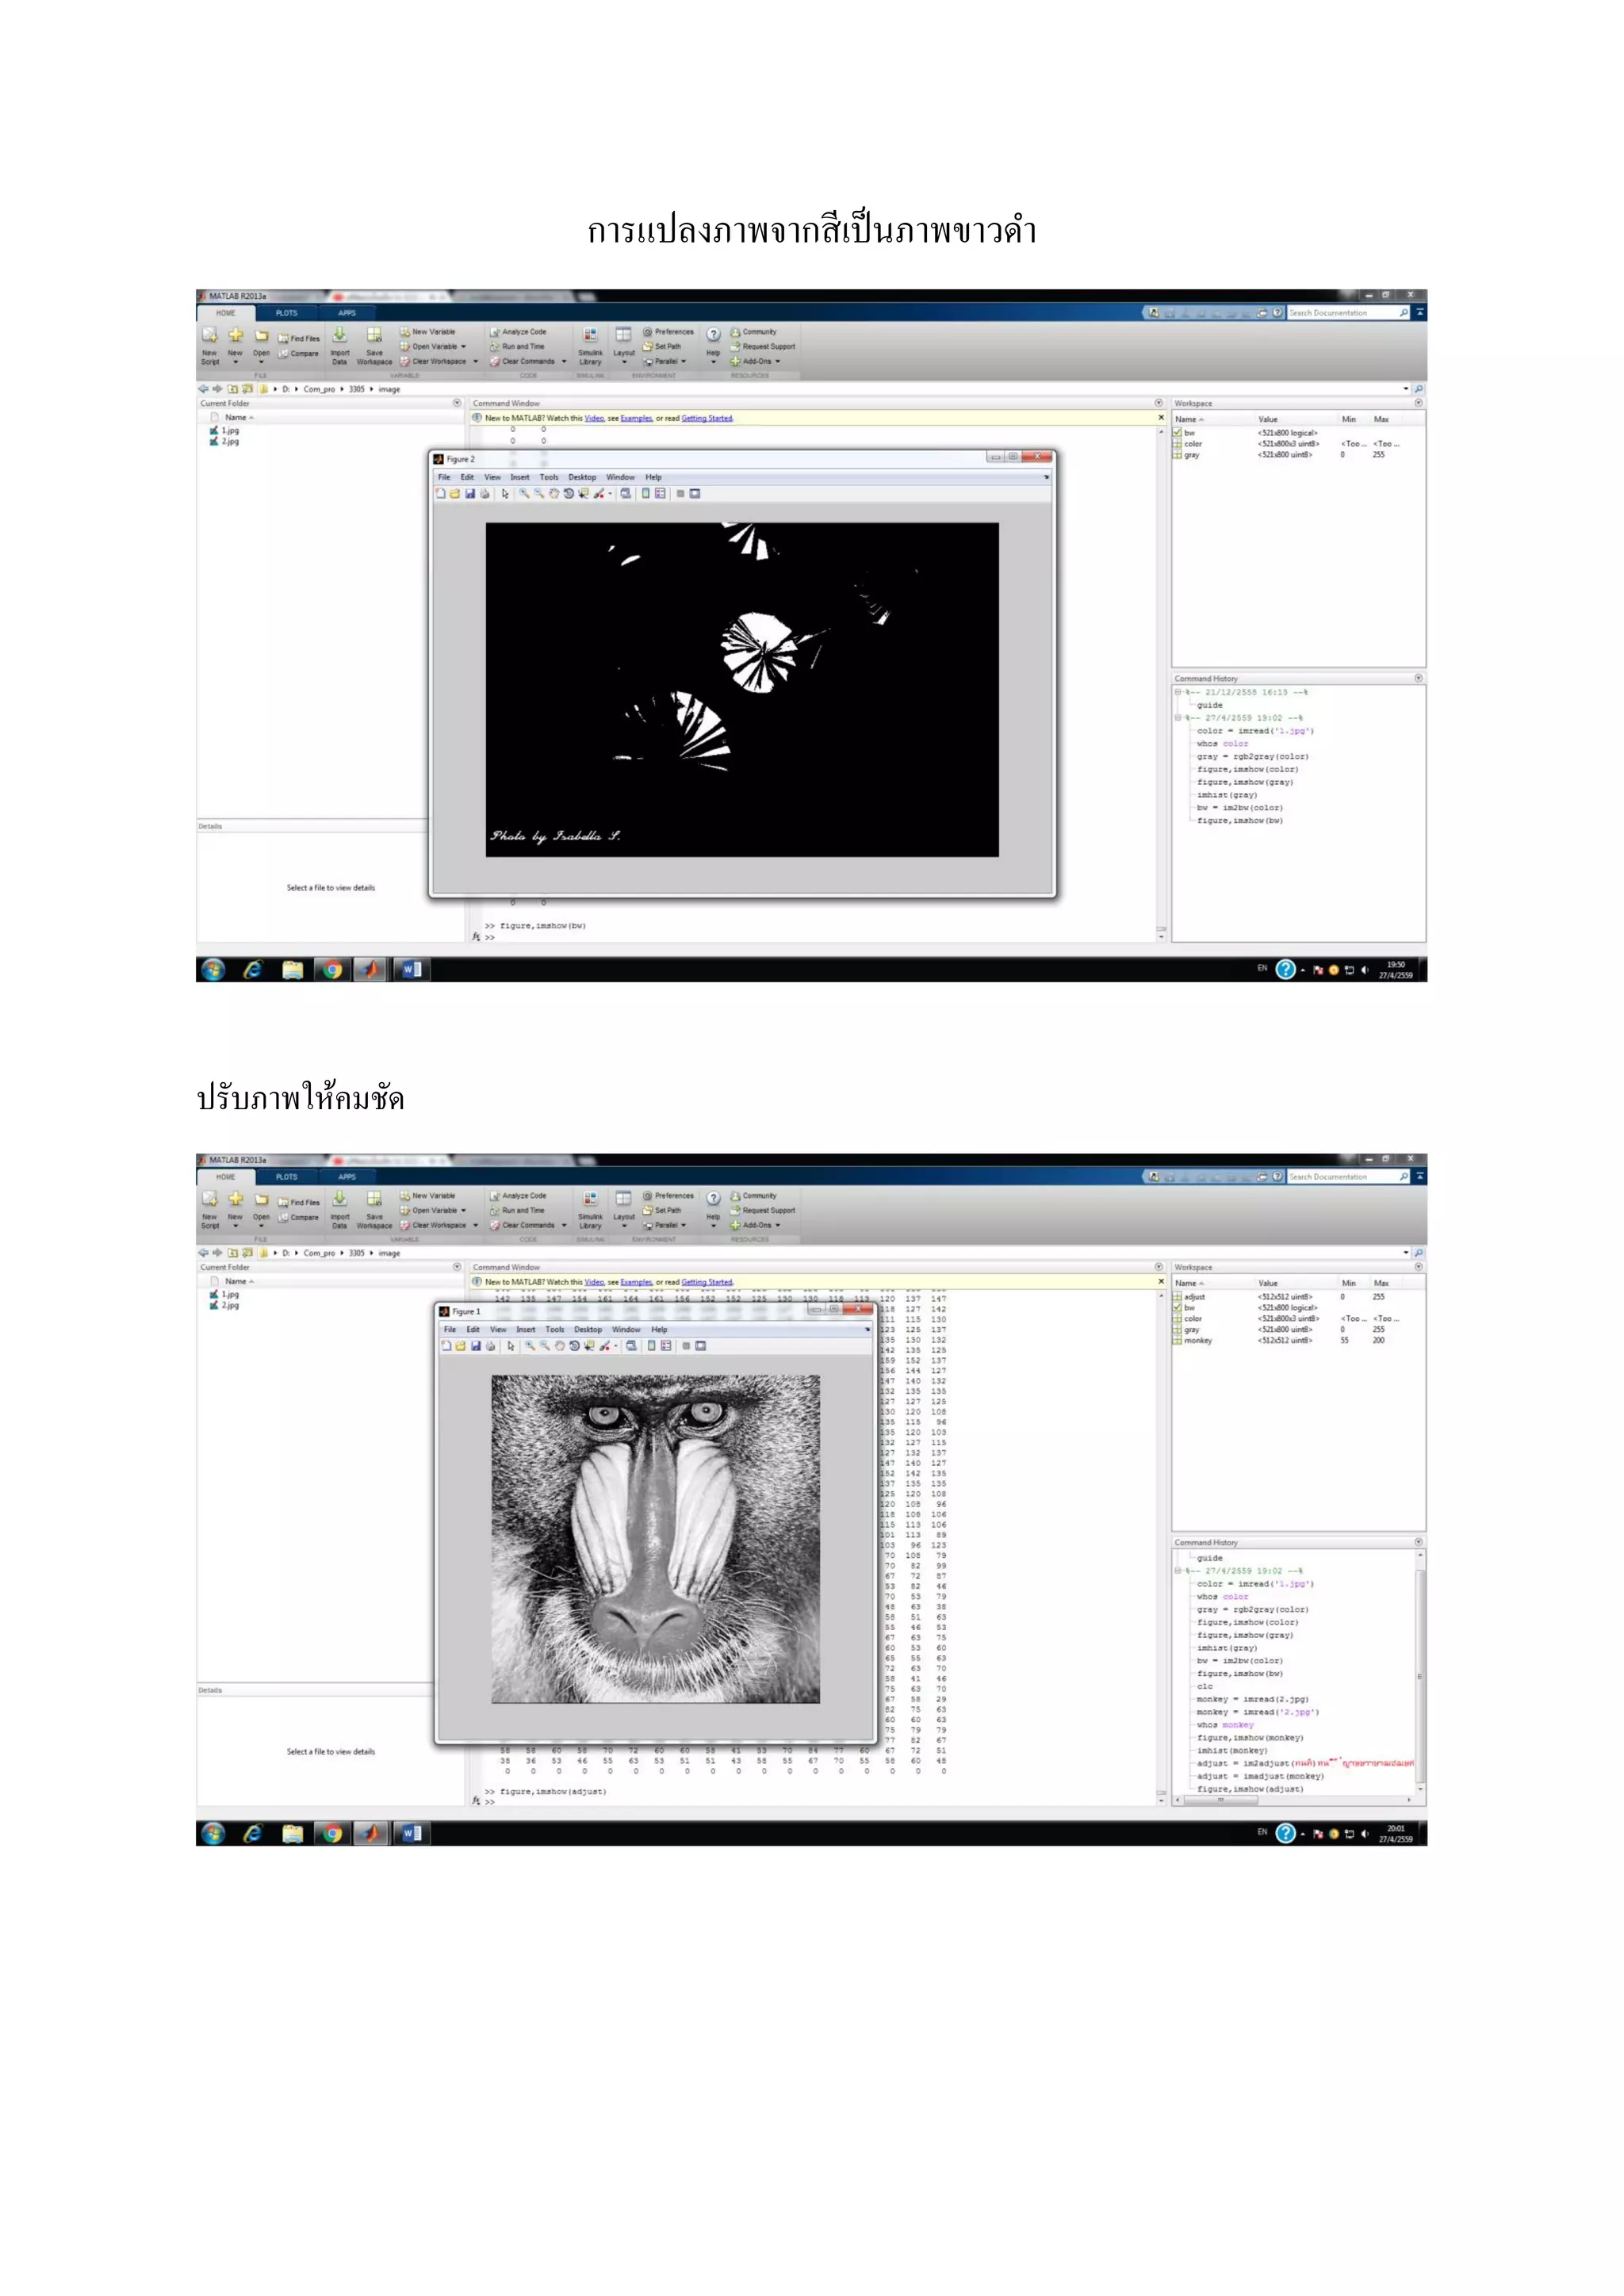The width and height of the screenshot is (1624, 2296).
Task: Expand Layout dropdown above Figure 2 window
Action: (x=624, y=362)
